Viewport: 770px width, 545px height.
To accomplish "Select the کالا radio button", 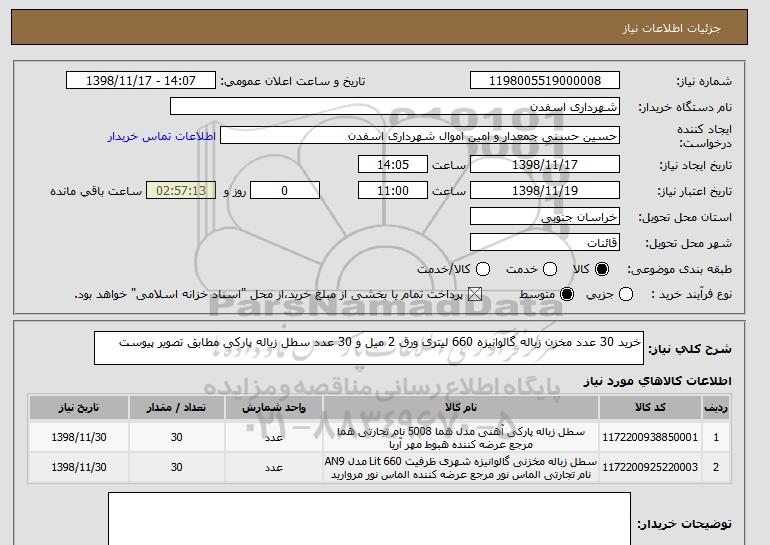I will 602,269.
